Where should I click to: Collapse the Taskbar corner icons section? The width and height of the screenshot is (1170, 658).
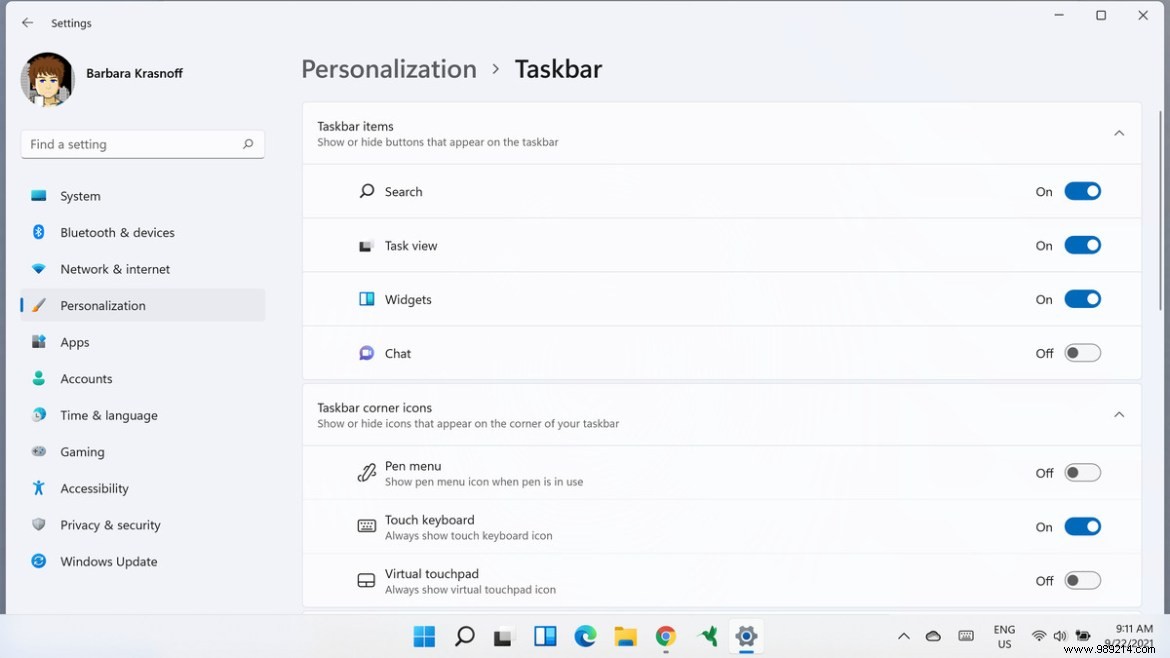click(x=1119, y=414)
